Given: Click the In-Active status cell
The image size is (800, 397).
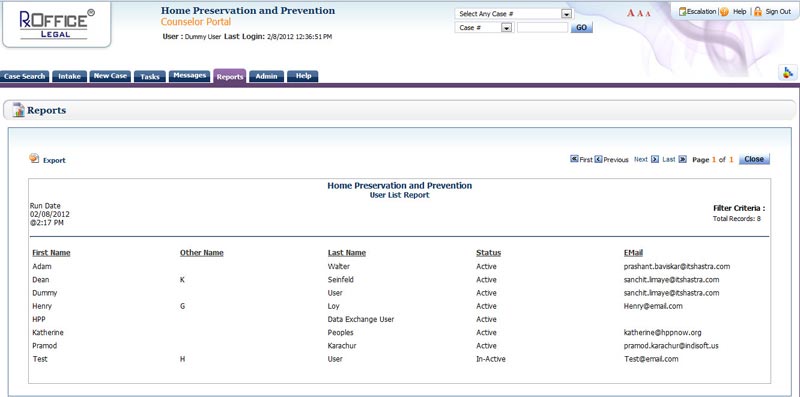Looking at the screenshot, I should click(491, 359).
